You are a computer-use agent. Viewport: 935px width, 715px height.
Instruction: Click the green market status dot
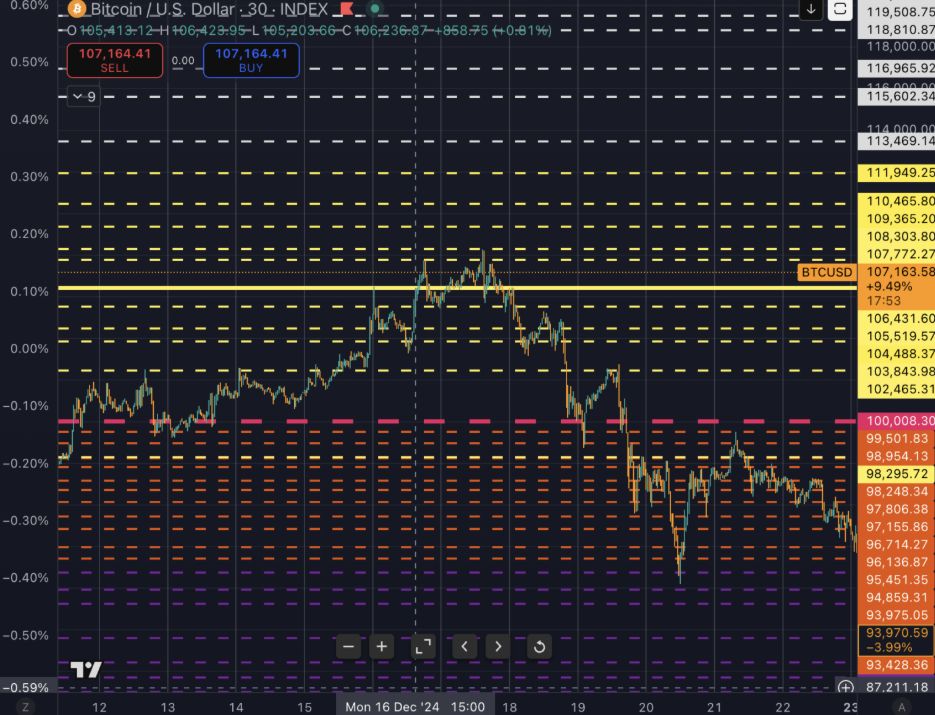click(373, 9)
